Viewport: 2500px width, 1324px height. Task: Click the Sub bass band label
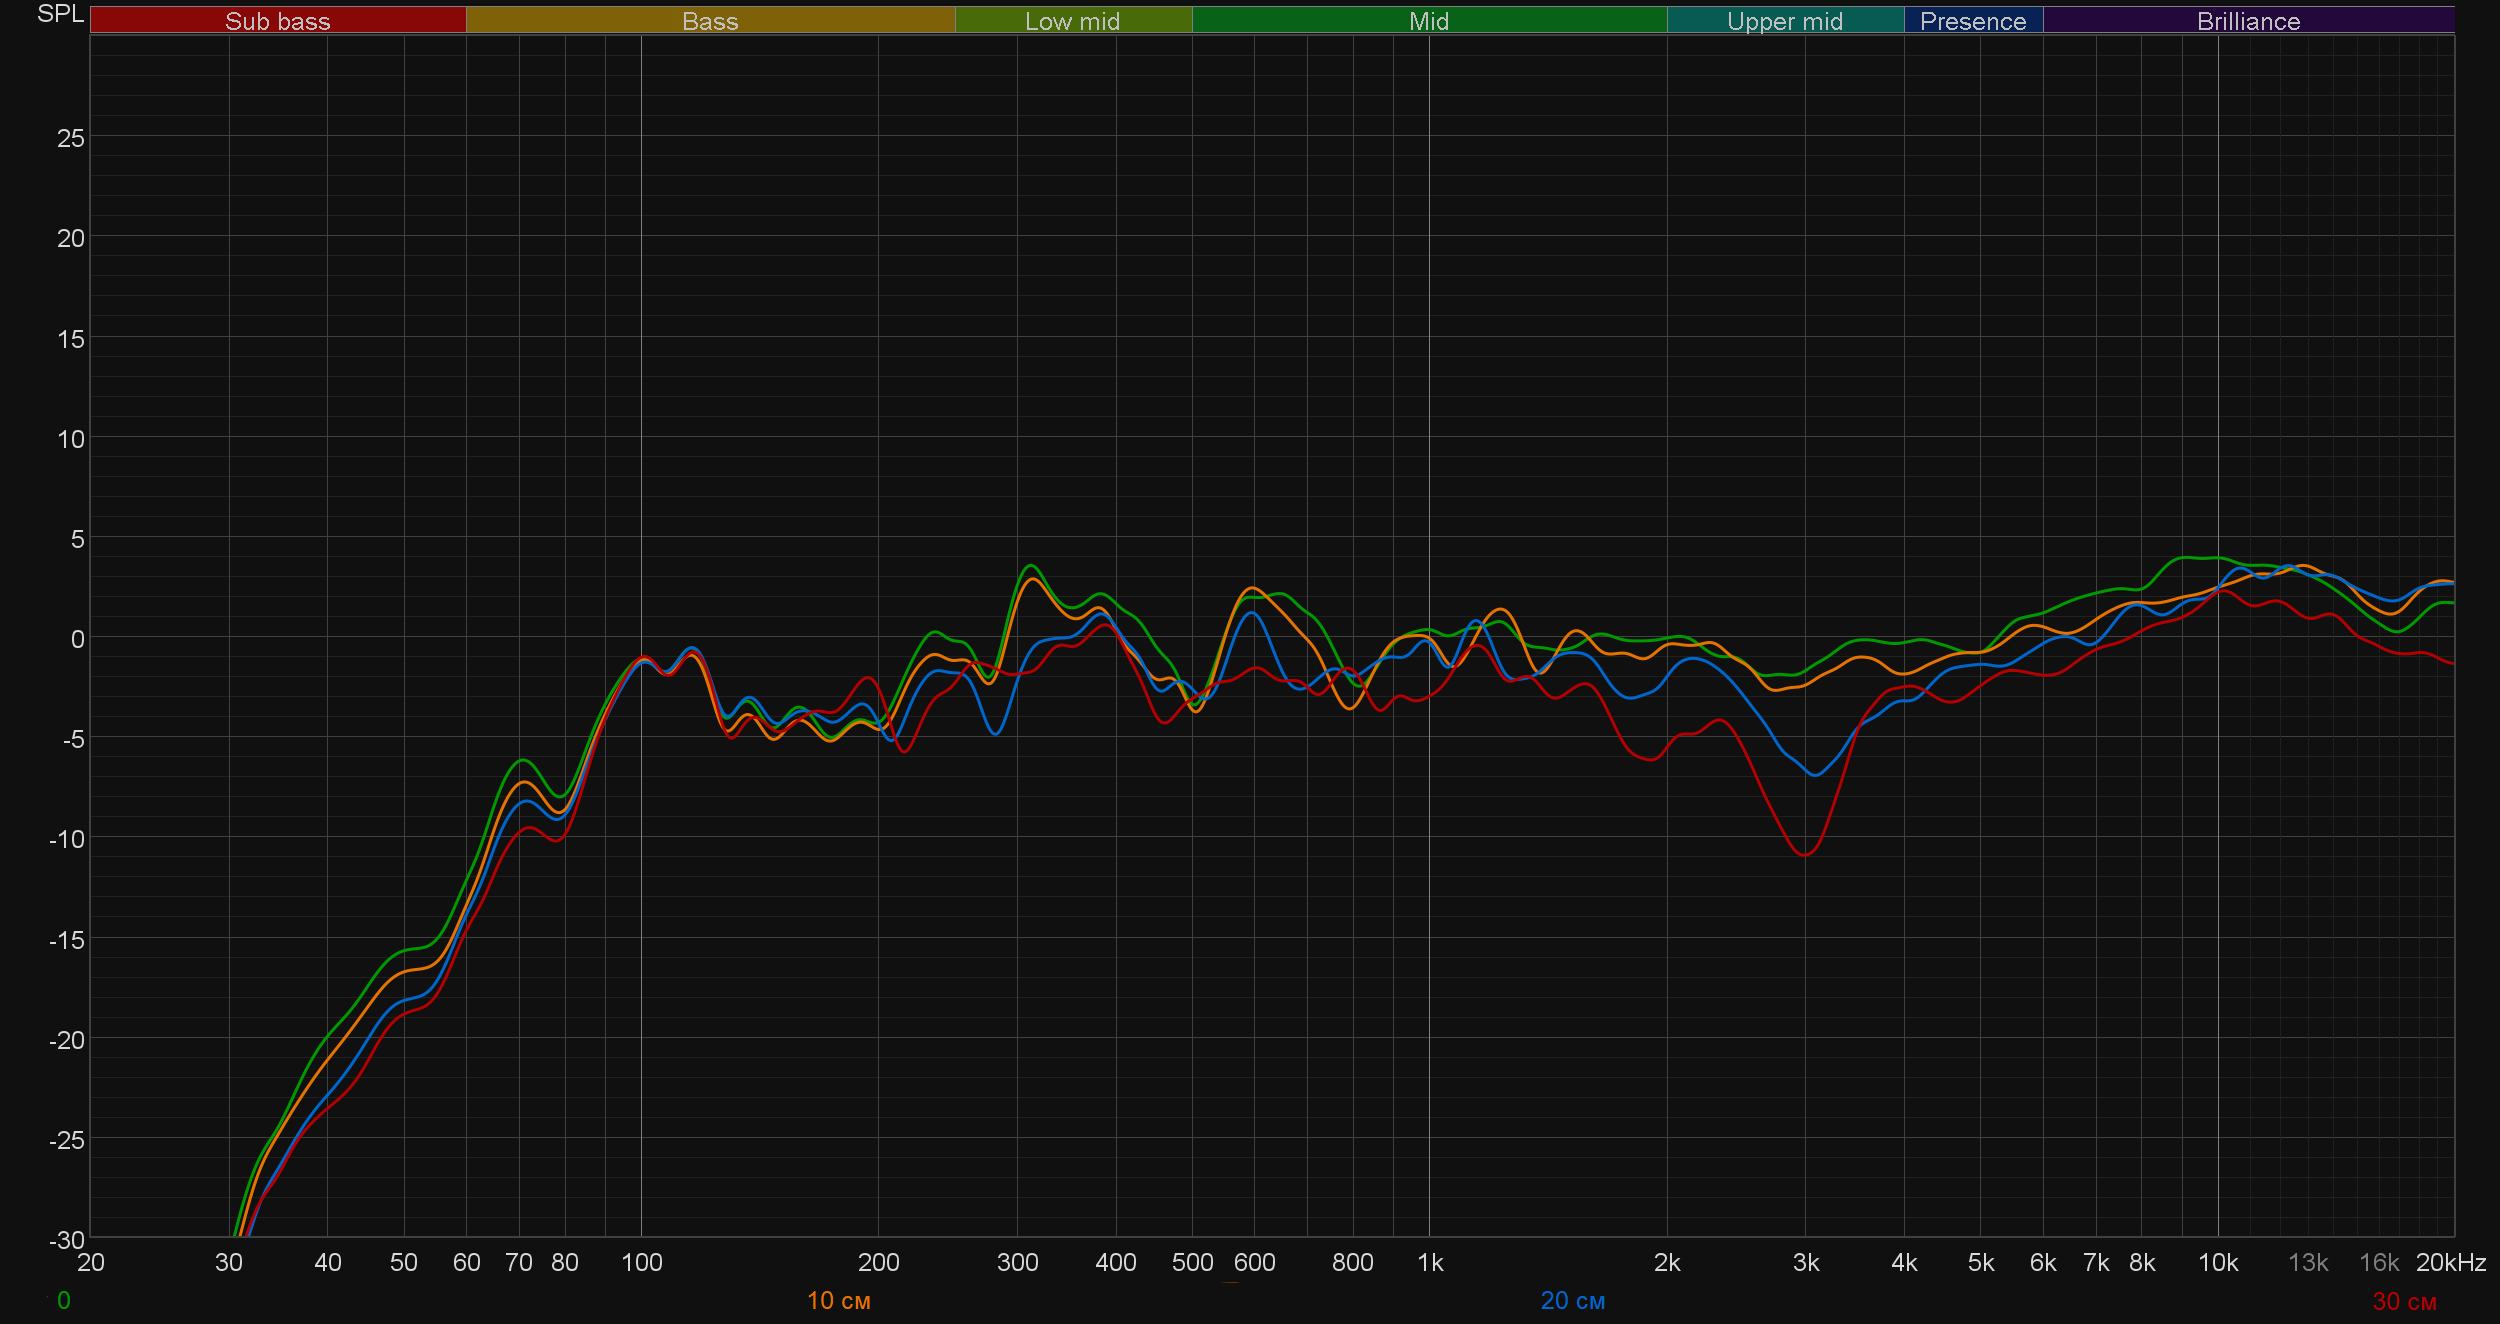coord(278,21)
